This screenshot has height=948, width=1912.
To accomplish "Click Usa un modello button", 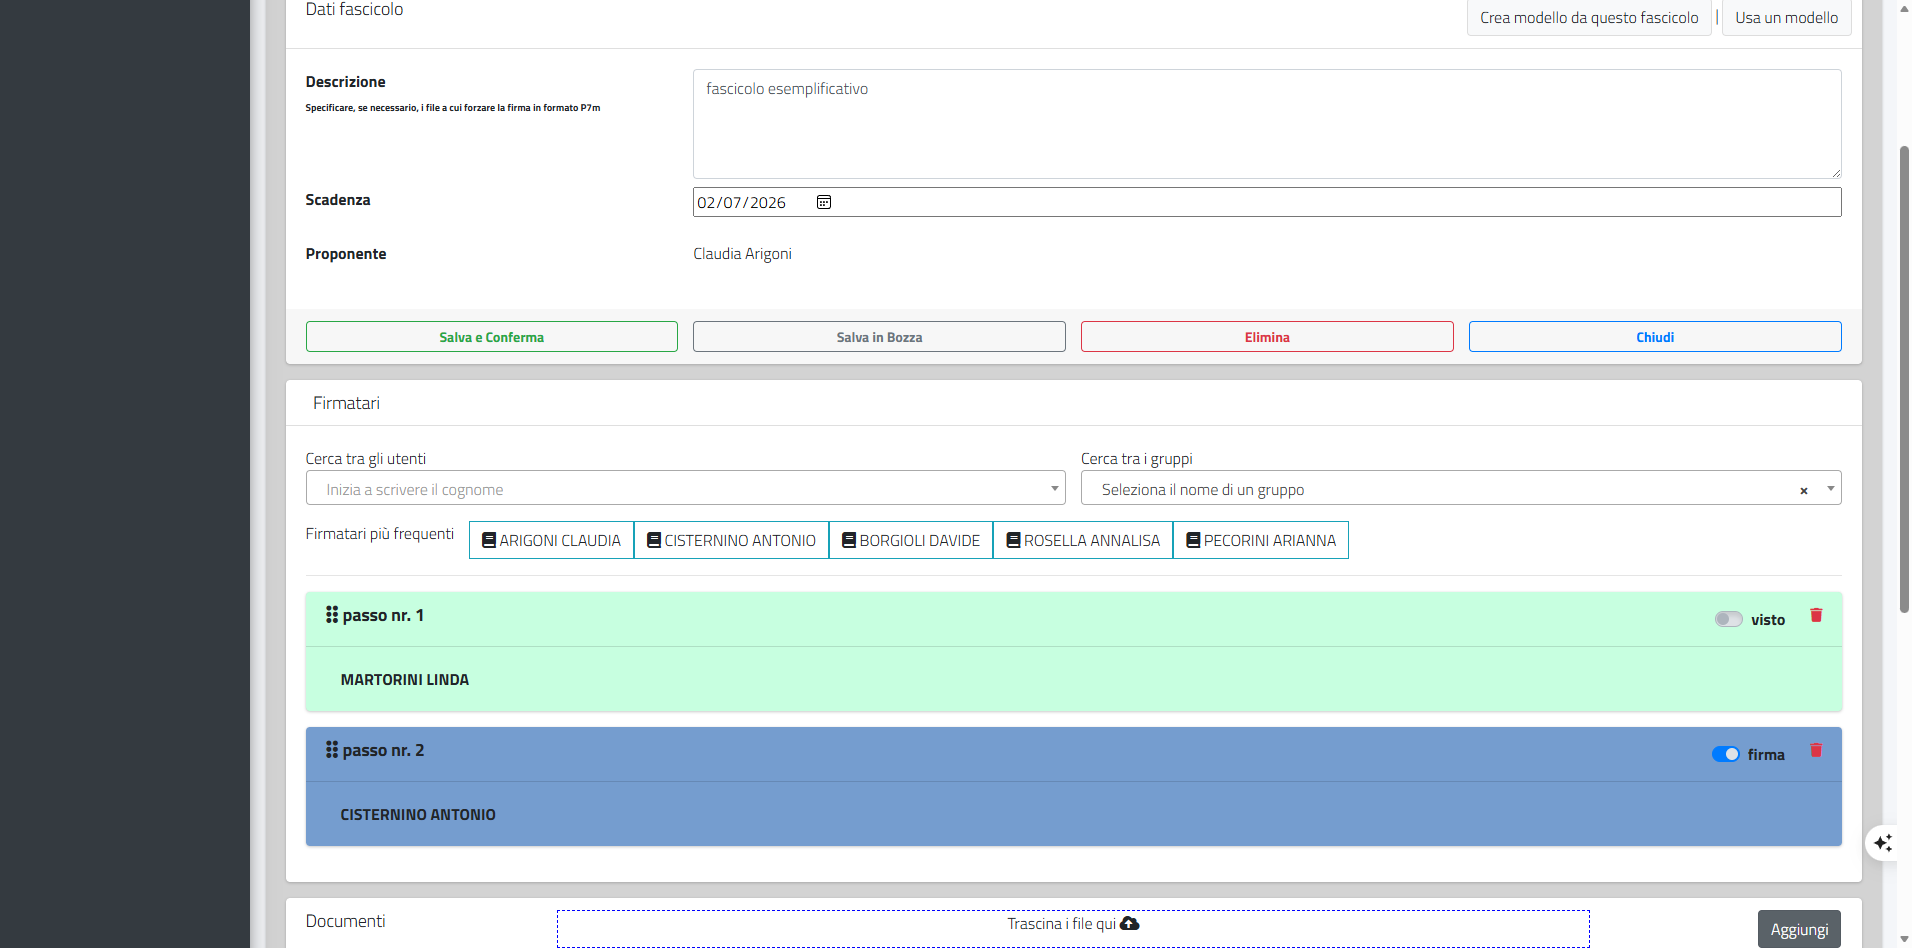I will click(1786, 17).
